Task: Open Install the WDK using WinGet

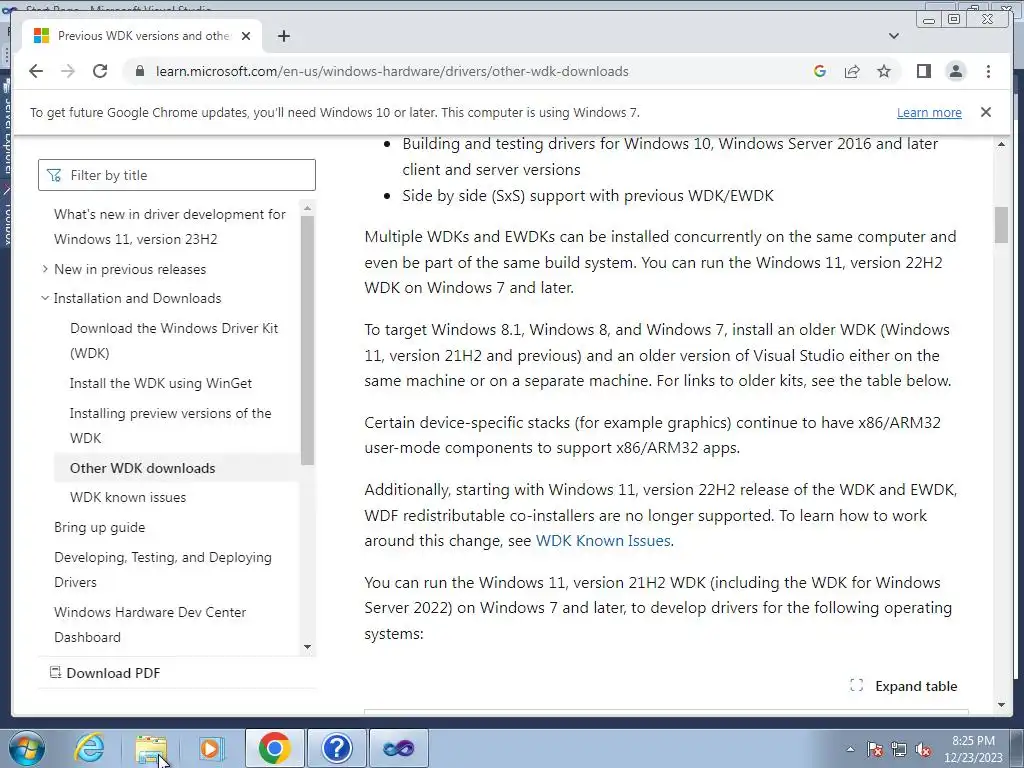Action: [x=161, y=383]
